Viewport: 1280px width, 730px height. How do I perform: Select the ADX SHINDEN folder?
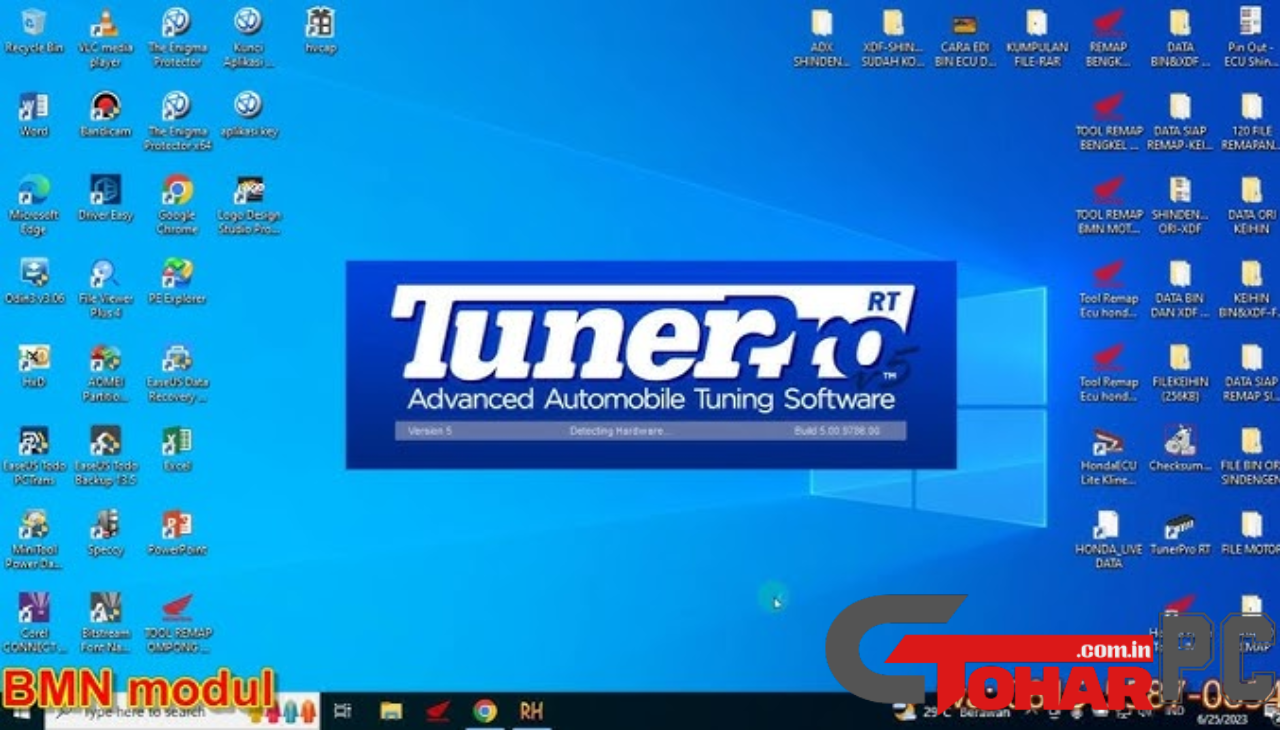point(821,38)
